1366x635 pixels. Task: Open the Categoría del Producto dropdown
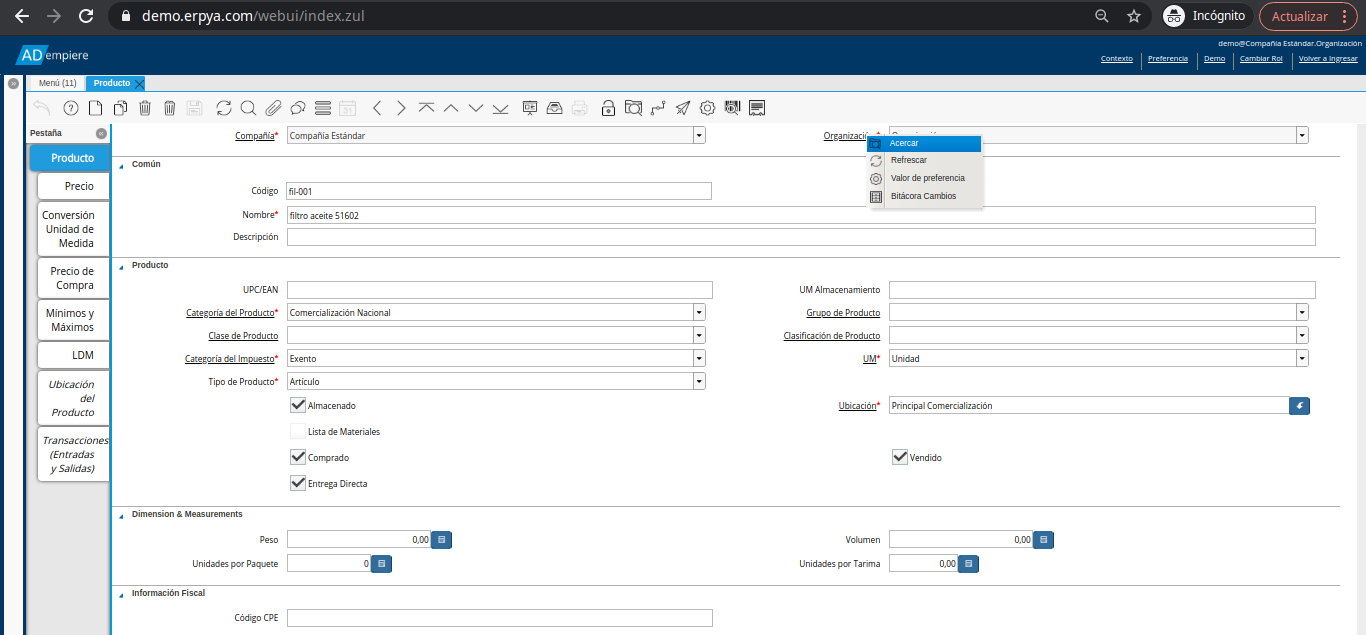(x=699, y=312)
